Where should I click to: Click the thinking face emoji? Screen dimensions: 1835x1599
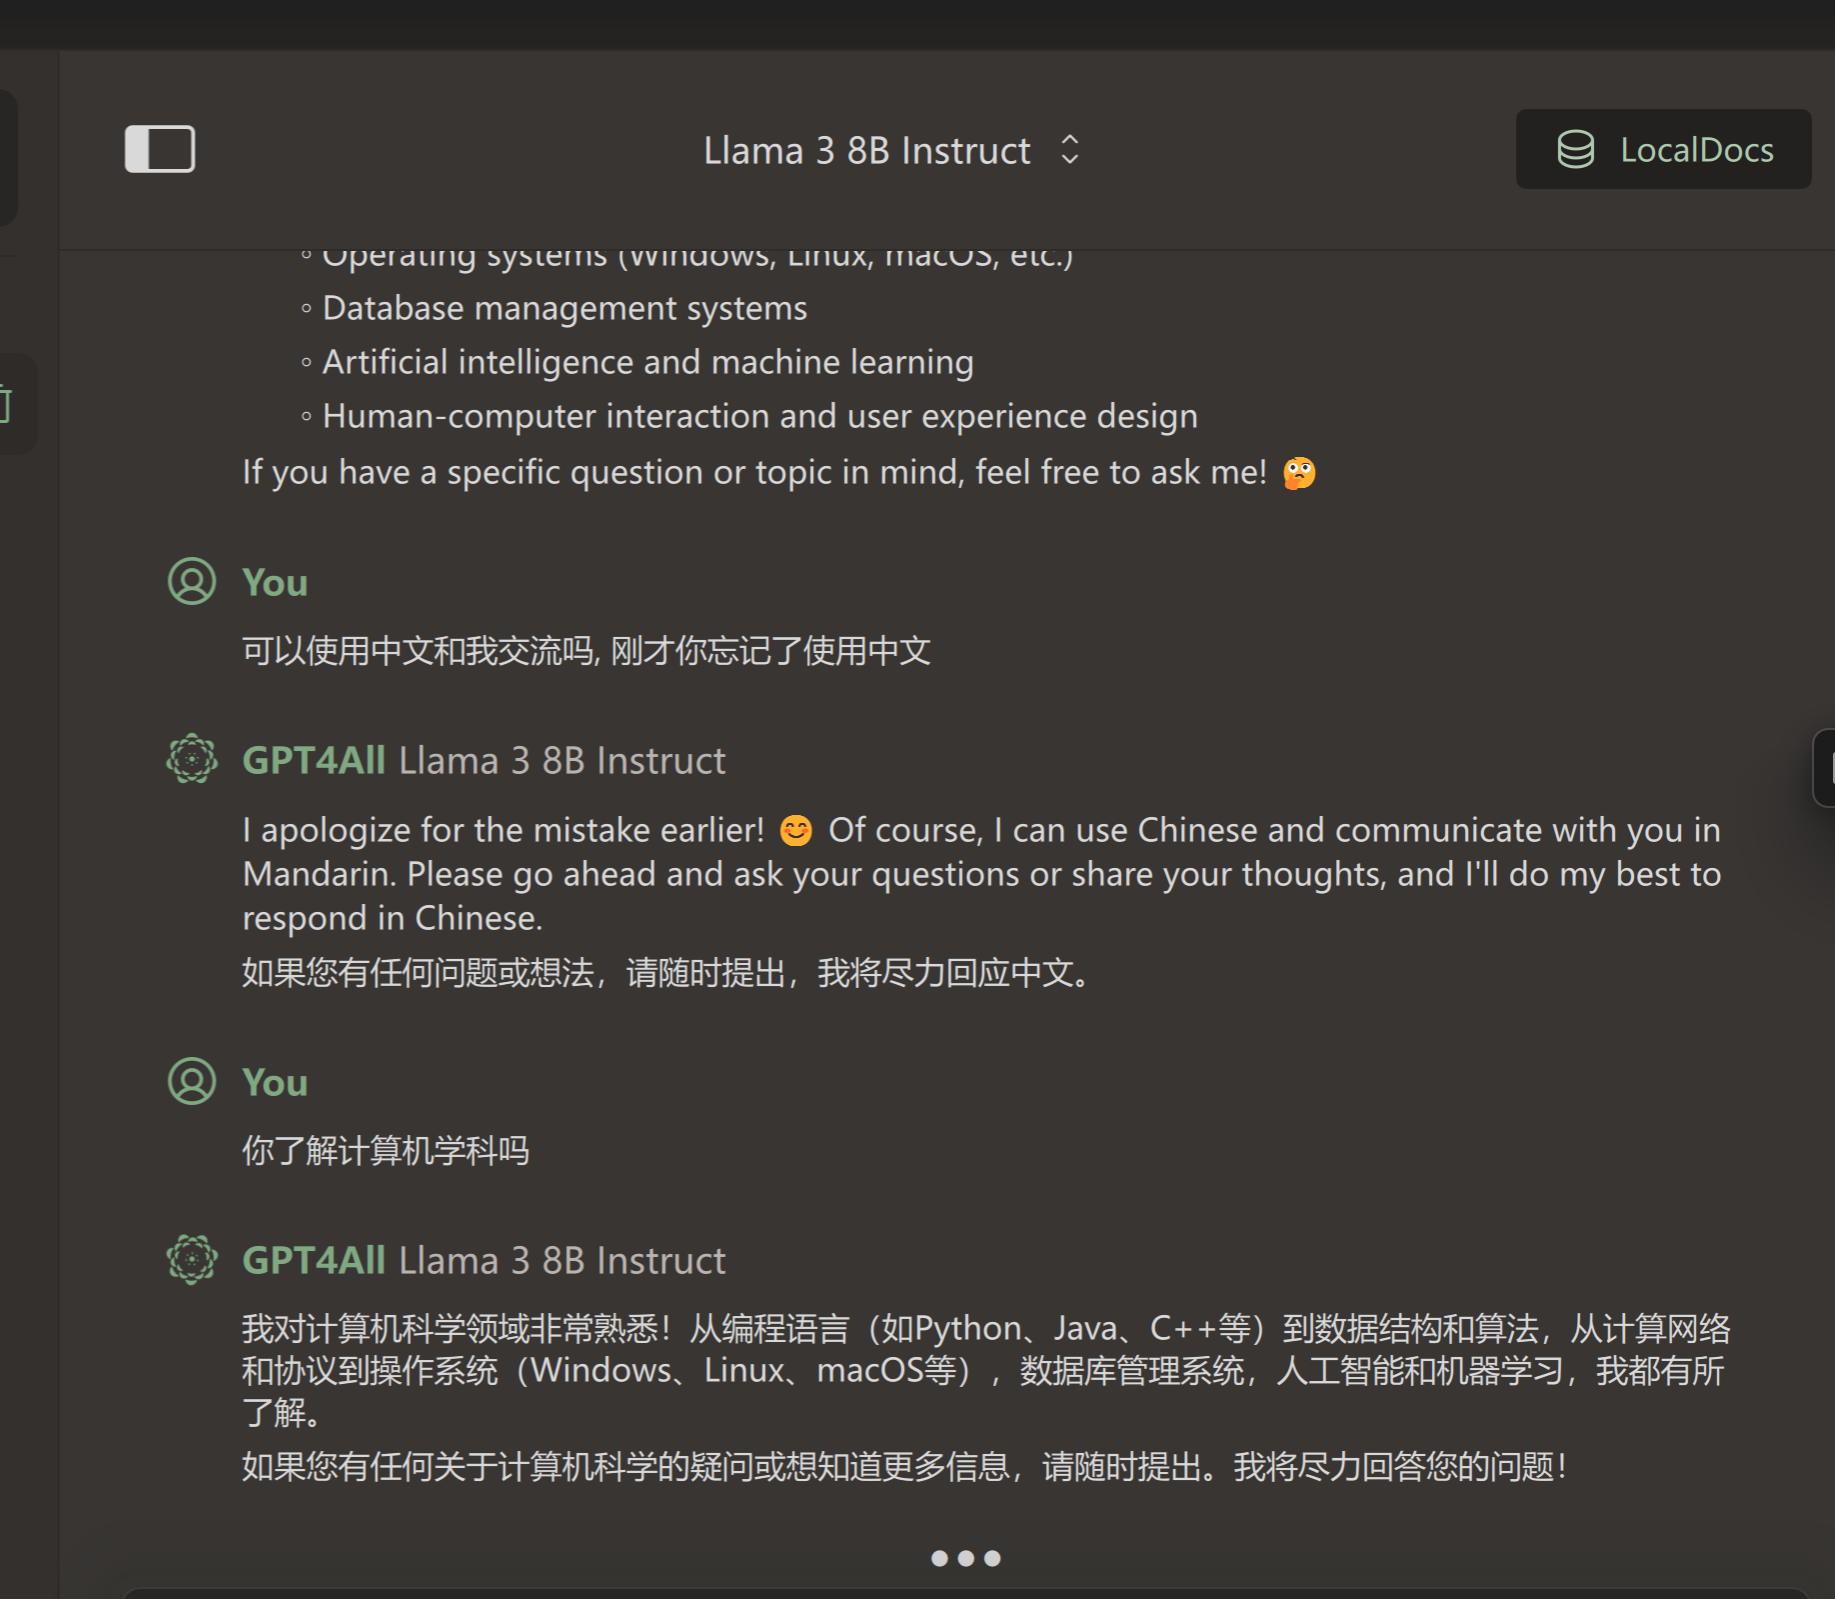pos(1300,472)
